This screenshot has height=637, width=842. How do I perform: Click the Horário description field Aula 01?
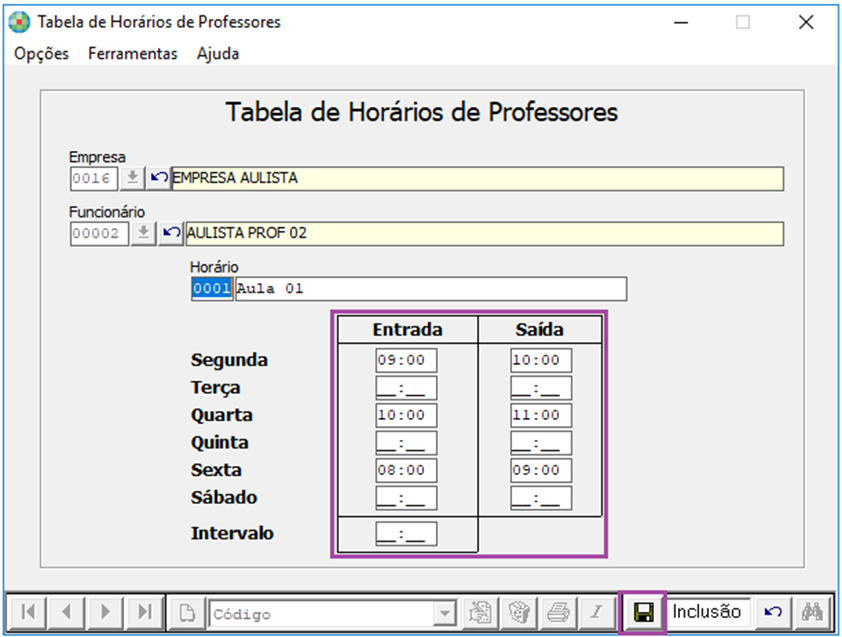(431, 289)
